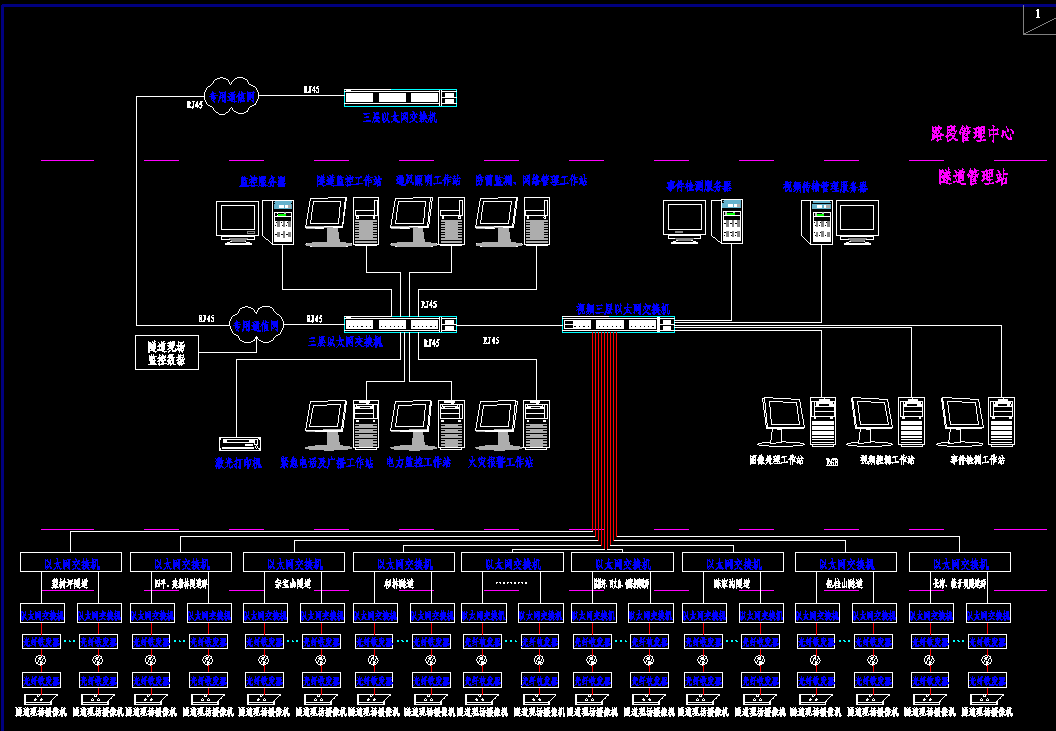Select the top 三层以太网交换机 switch device
1056x731 pixels.
coord(400,98)
